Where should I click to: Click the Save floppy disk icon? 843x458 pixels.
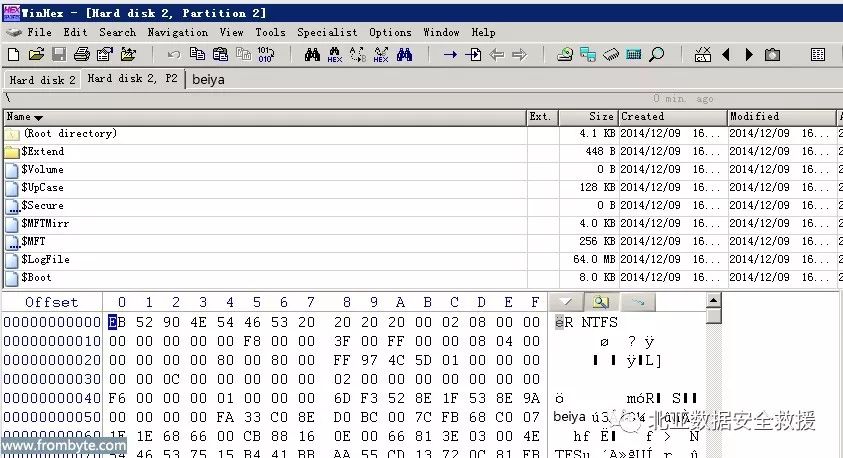[59, 54]
